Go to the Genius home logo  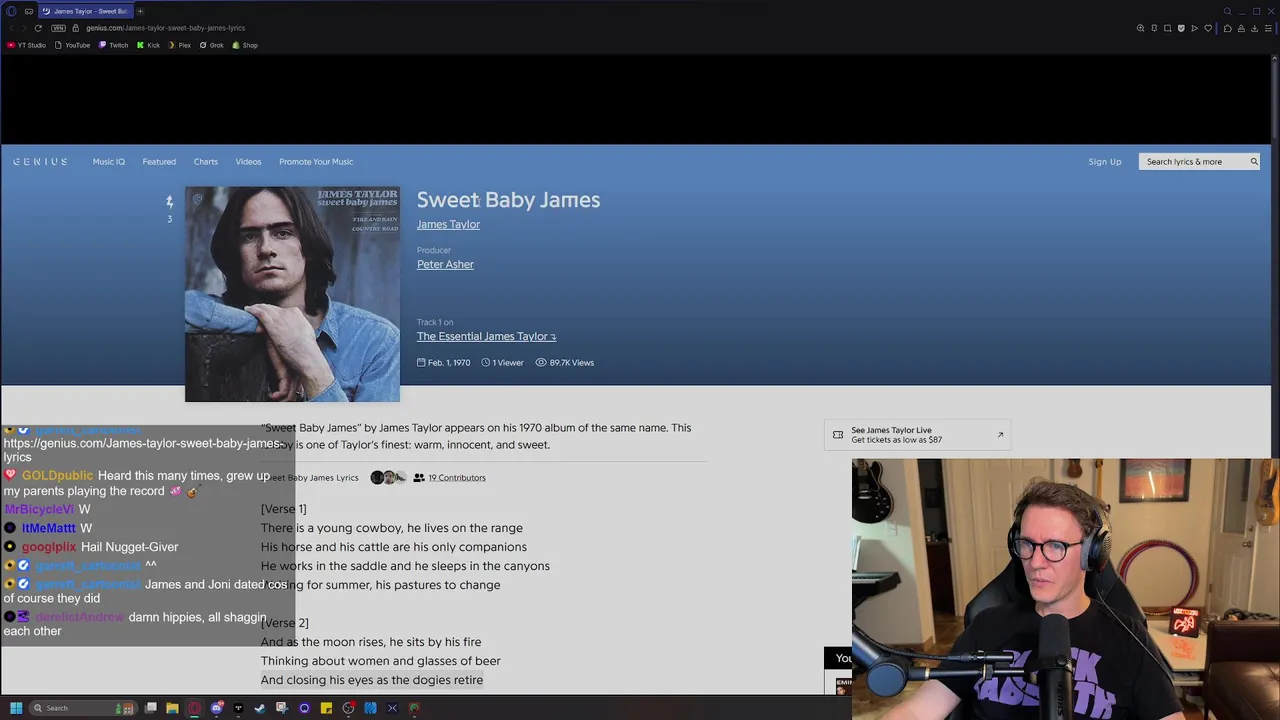(40, 161)
